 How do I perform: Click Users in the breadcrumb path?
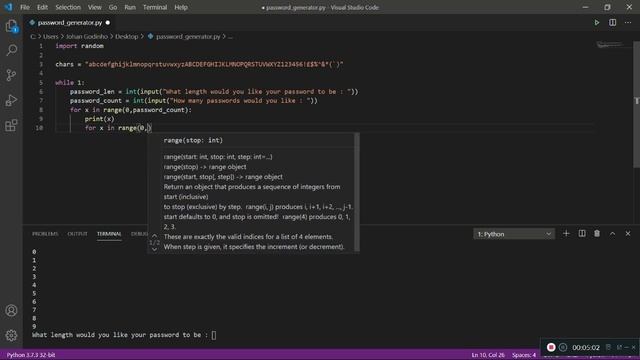point(51,36)
